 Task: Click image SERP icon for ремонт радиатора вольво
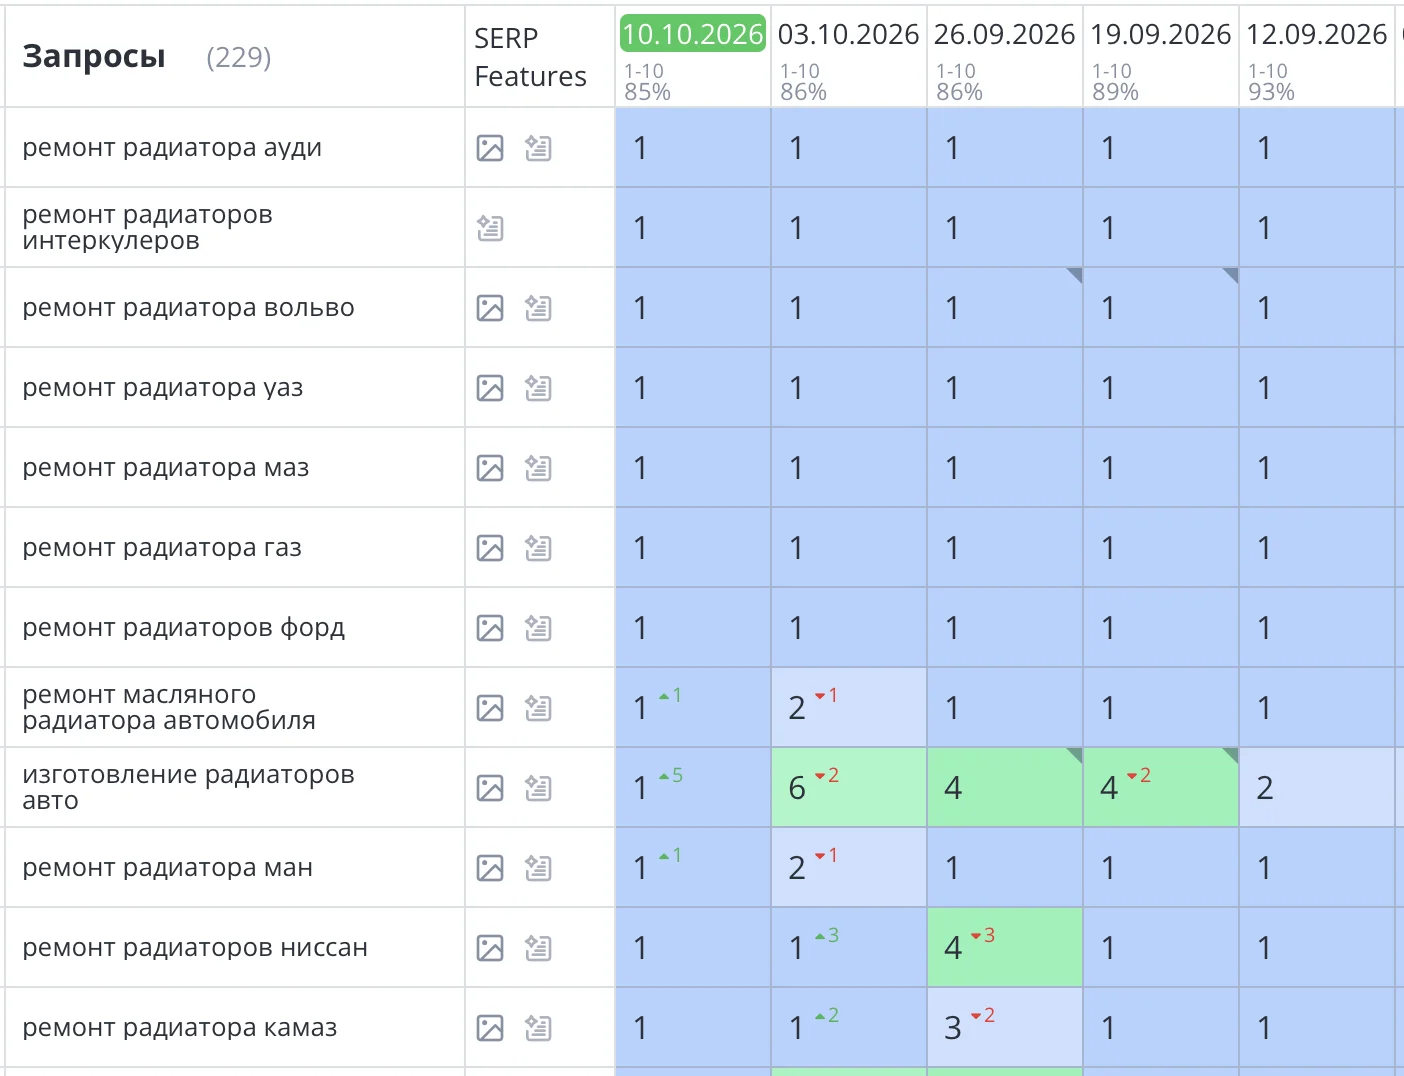click(490, 308)
